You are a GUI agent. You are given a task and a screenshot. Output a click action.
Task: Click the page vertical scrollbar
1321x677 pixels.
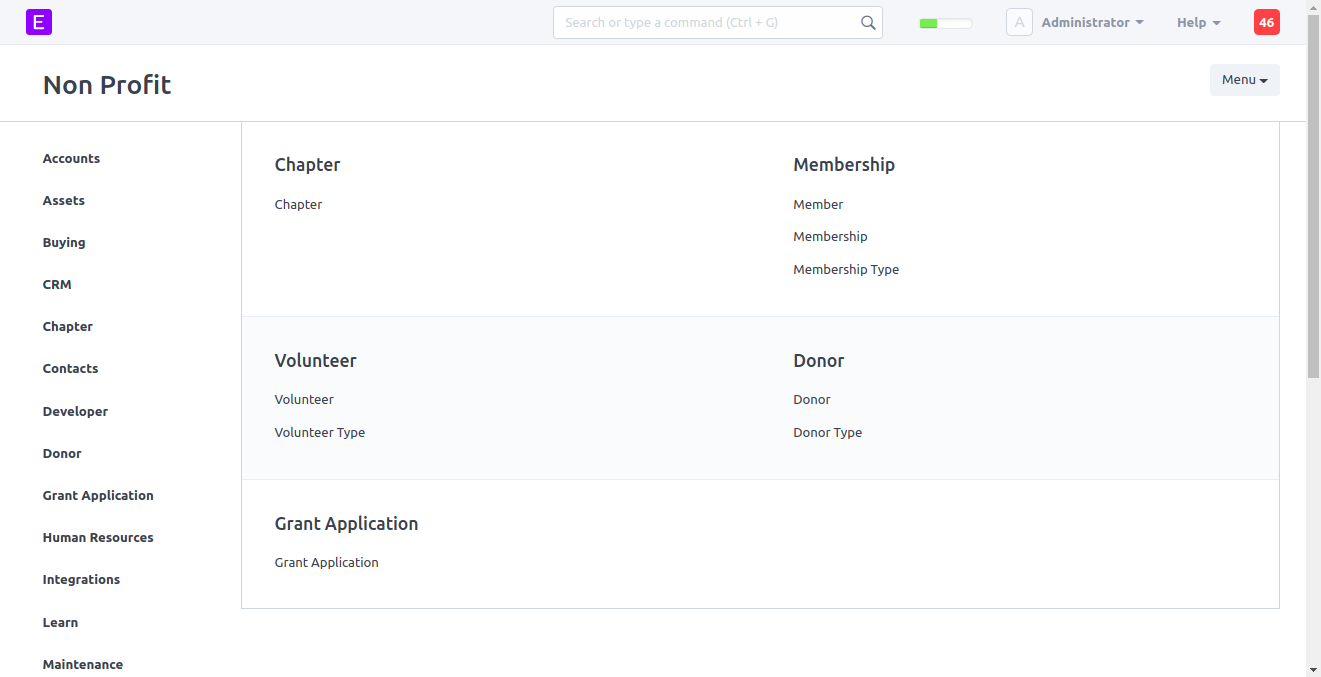click(x=1313, y=200)
